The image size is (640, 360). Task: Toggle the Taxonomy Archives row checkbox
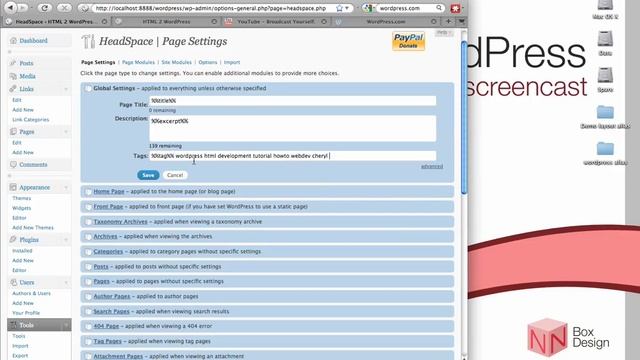click(88, 222)
